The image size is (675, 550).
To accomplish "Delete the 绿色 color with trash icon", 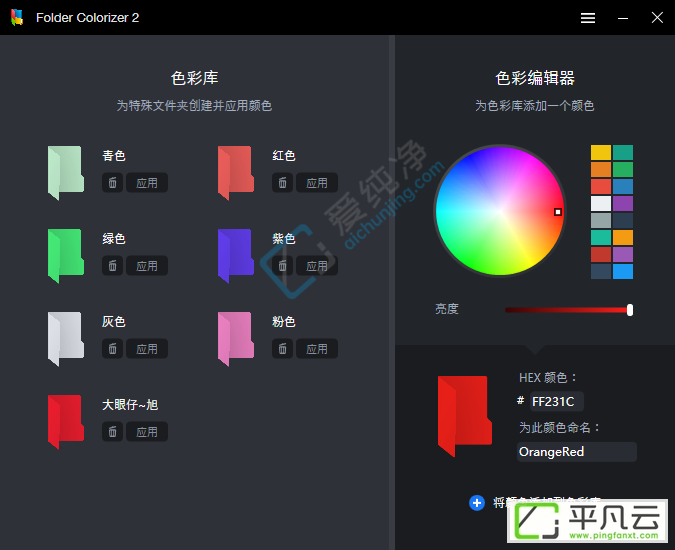I will 112,266.
